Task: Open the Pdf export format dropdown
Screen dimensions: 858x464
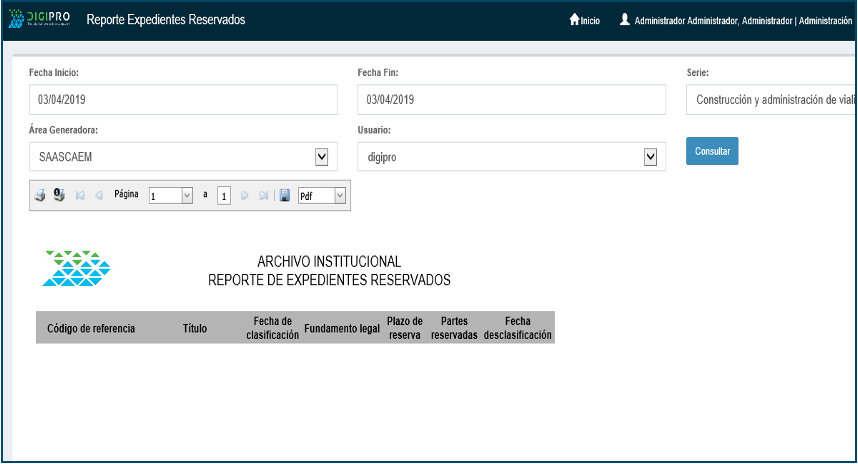Action: 340,196
